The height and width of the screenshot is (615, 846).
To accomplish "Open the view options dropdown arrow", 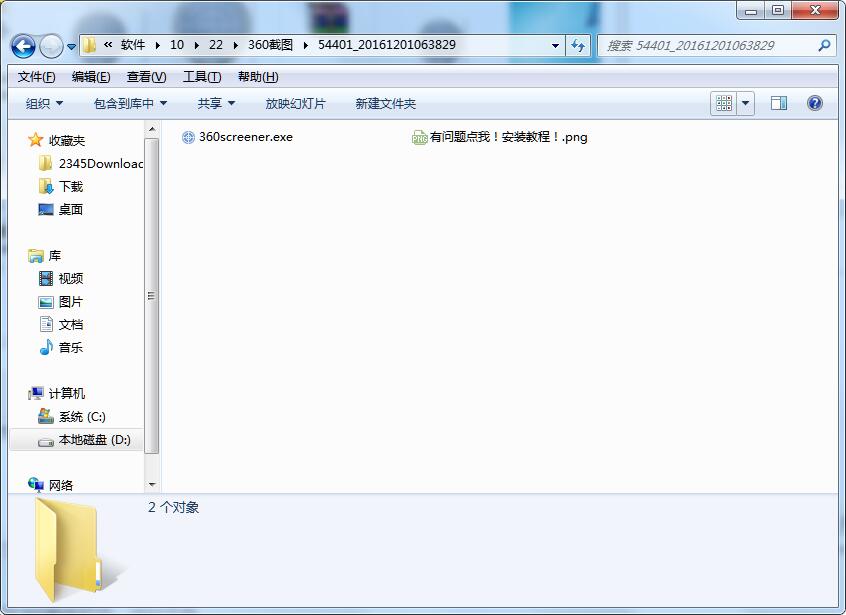I will click(746, 103).
